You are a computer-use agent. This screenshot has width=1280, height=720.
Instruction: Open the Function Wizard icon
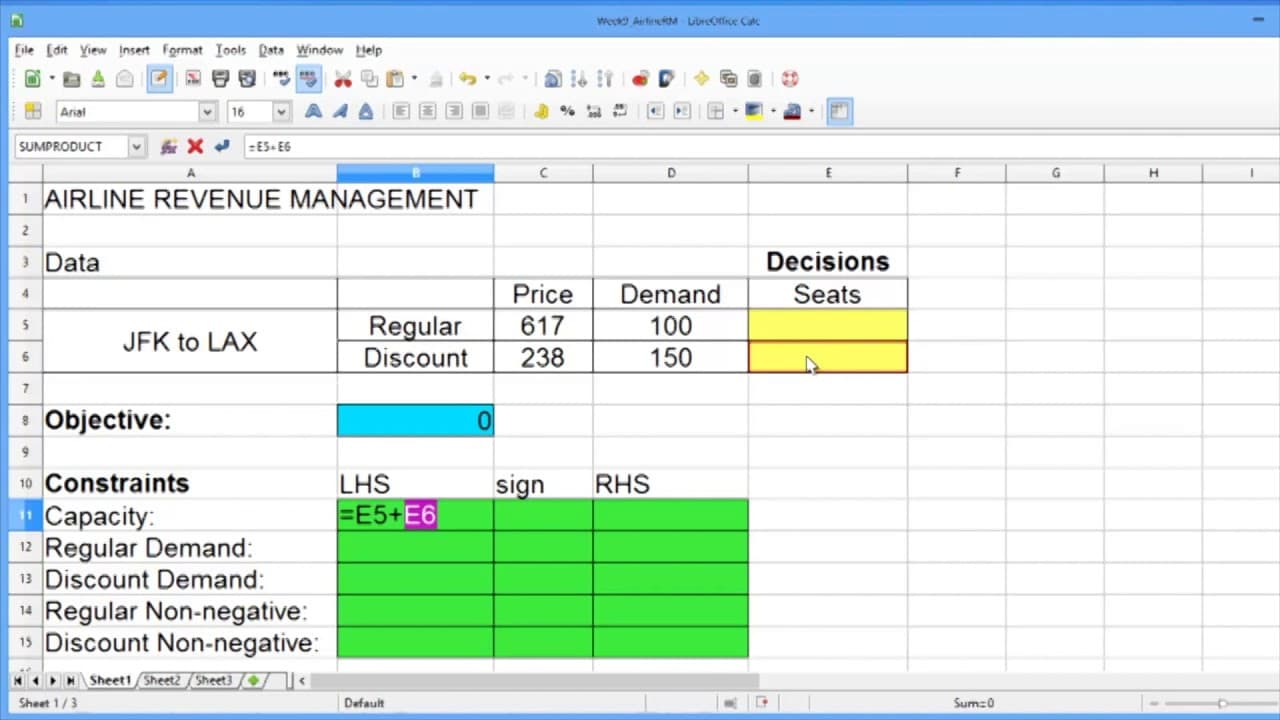[169, 146]
